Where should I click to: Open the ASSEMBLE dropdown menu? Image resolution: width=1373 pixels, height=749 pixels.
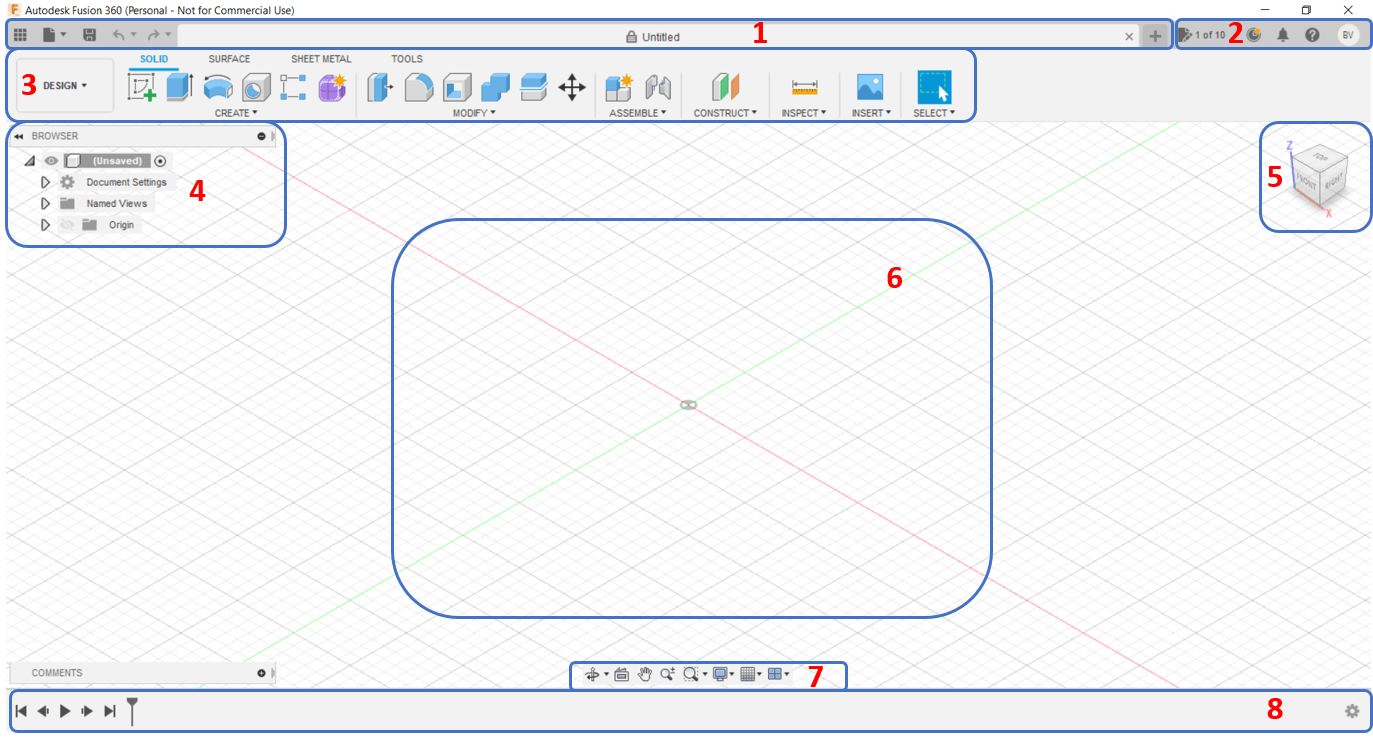coord(638,113)
